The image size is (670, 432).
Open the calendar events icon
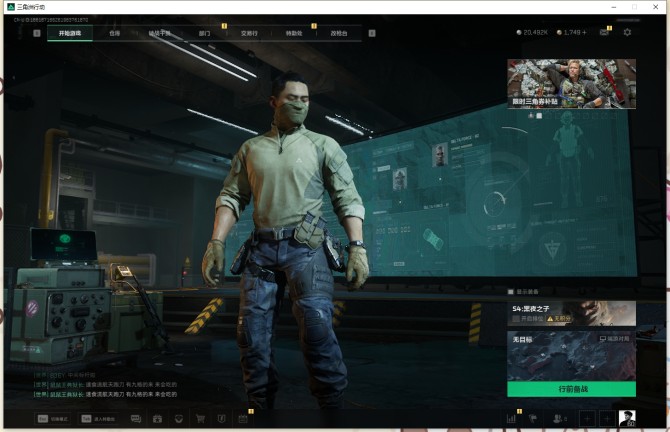click(243, 419)
